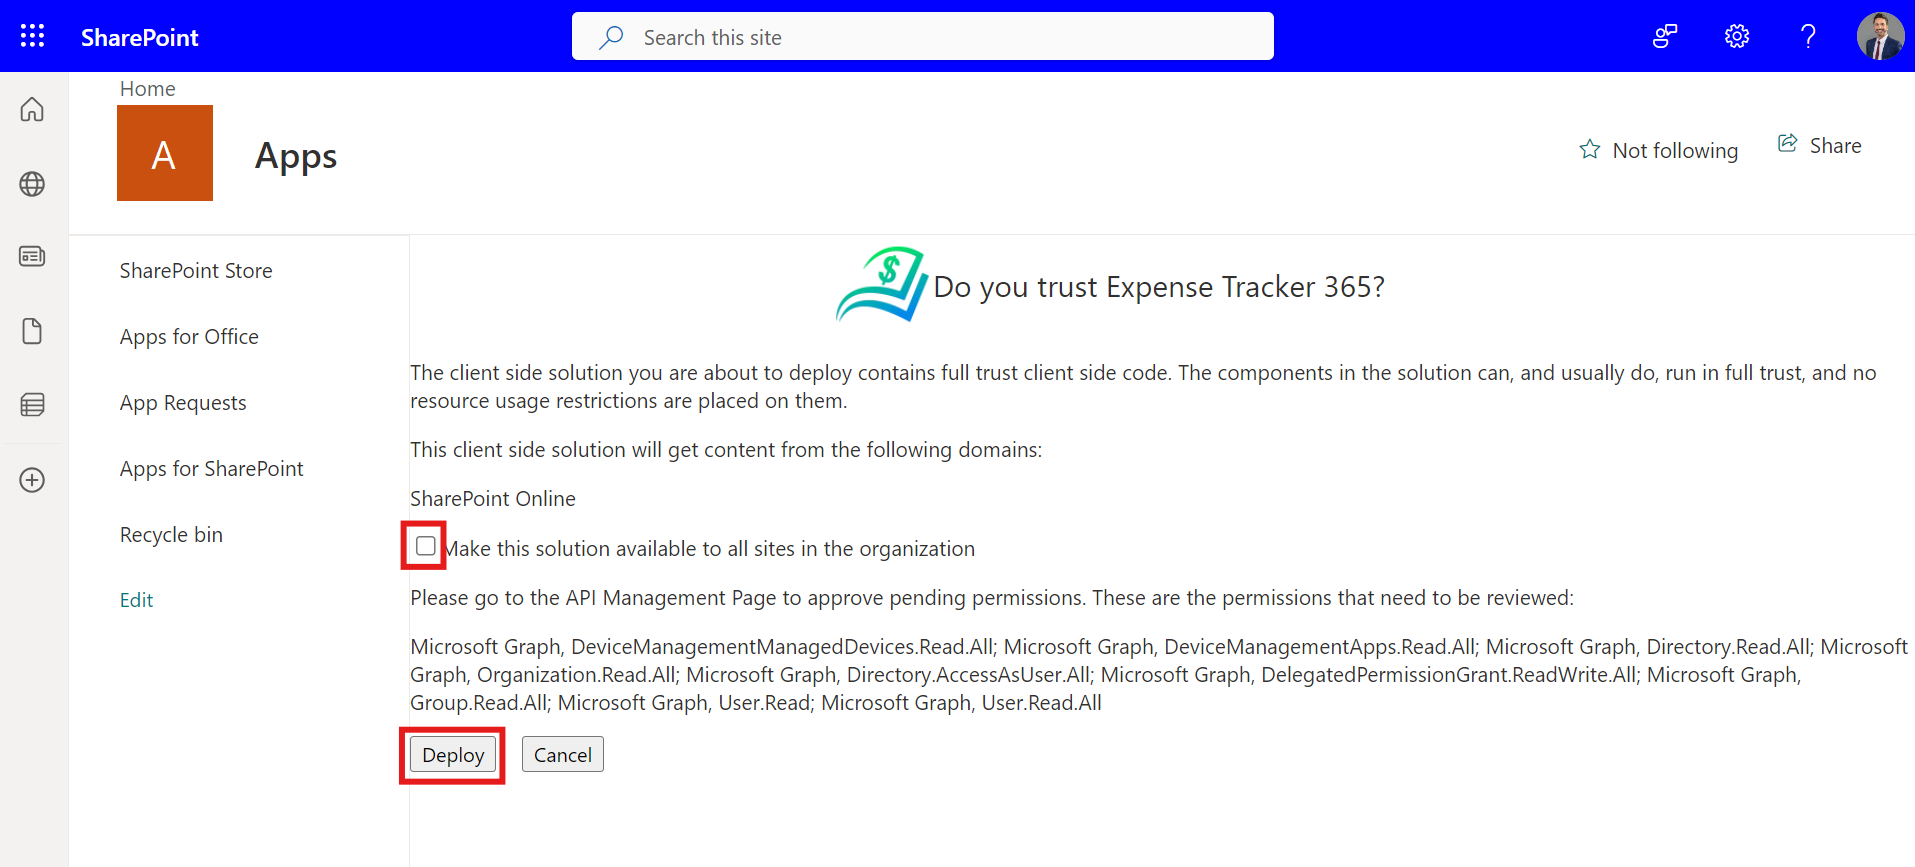
Task: Click Edit link in left navigation
Action: [137, 600]
